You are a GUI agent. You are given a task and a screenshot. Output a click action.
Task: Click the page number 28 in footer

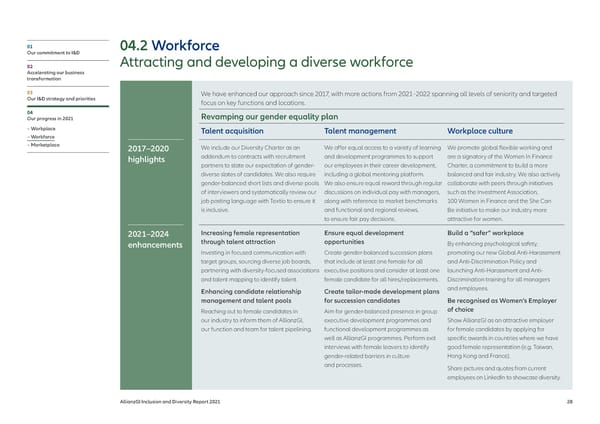pos(568,401)
